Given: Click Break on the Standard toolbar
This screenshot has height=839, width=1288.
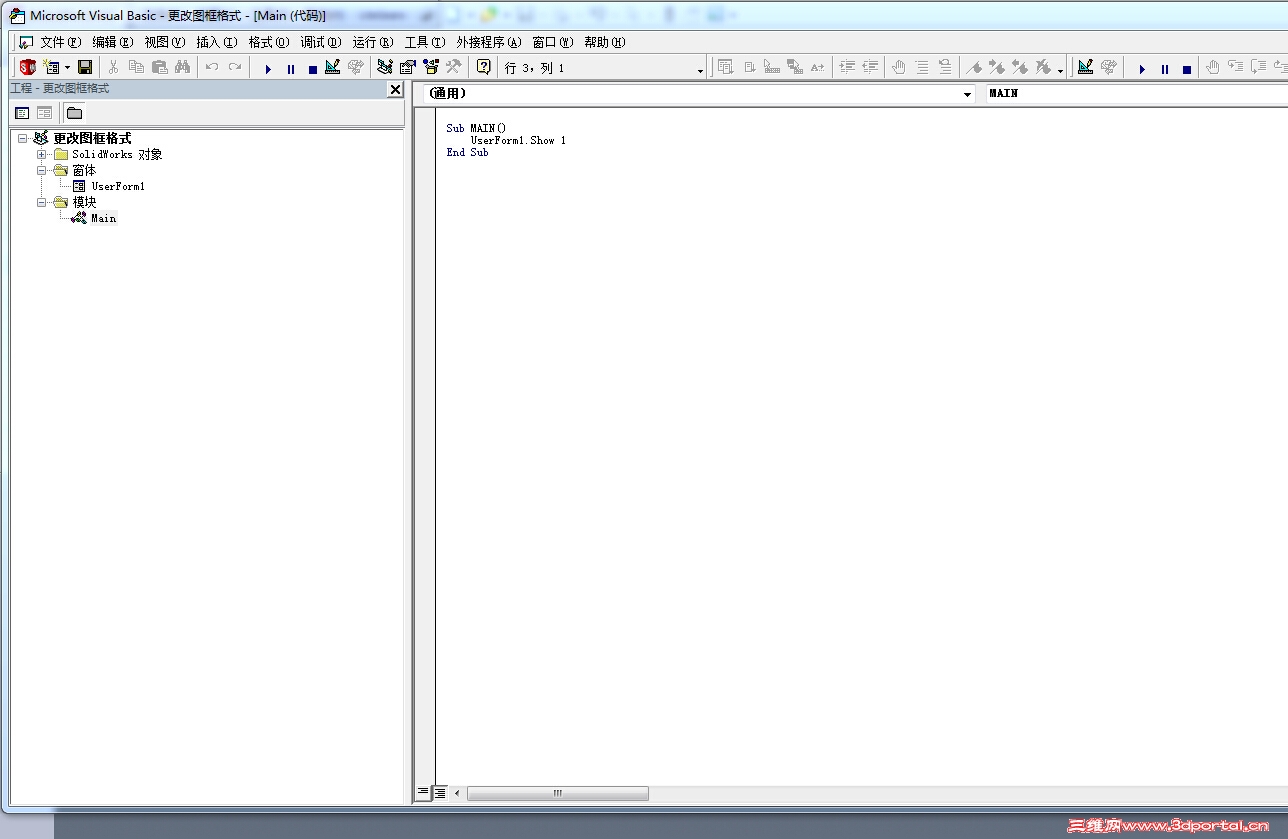Looking at the screenshot, I should coord(291,68).
